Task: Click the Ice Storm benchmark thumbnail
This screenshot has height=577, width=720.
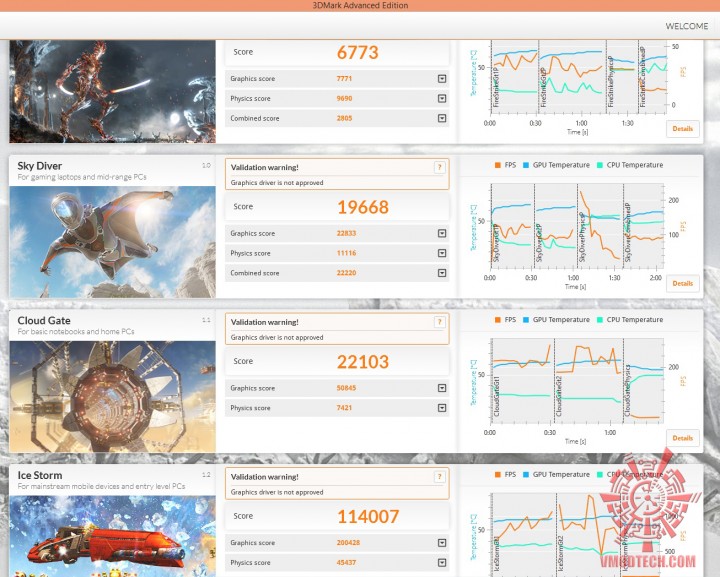Action: click(x=112, y=536)
